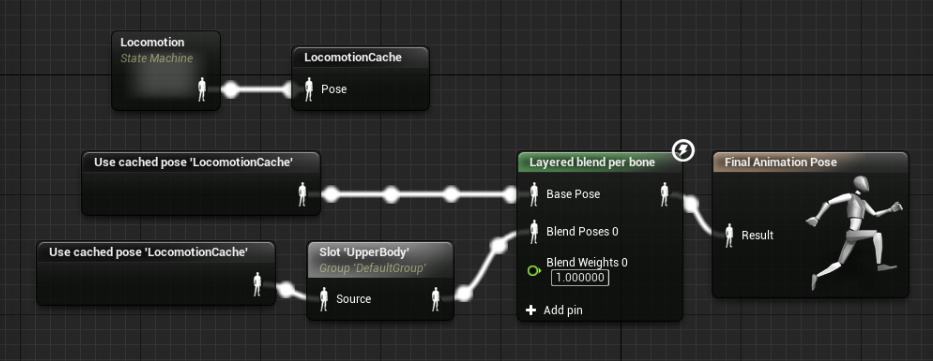Screen dimensions: 933x361
Task: Click Layered blend per bone output pin
Action: point(665,194)
